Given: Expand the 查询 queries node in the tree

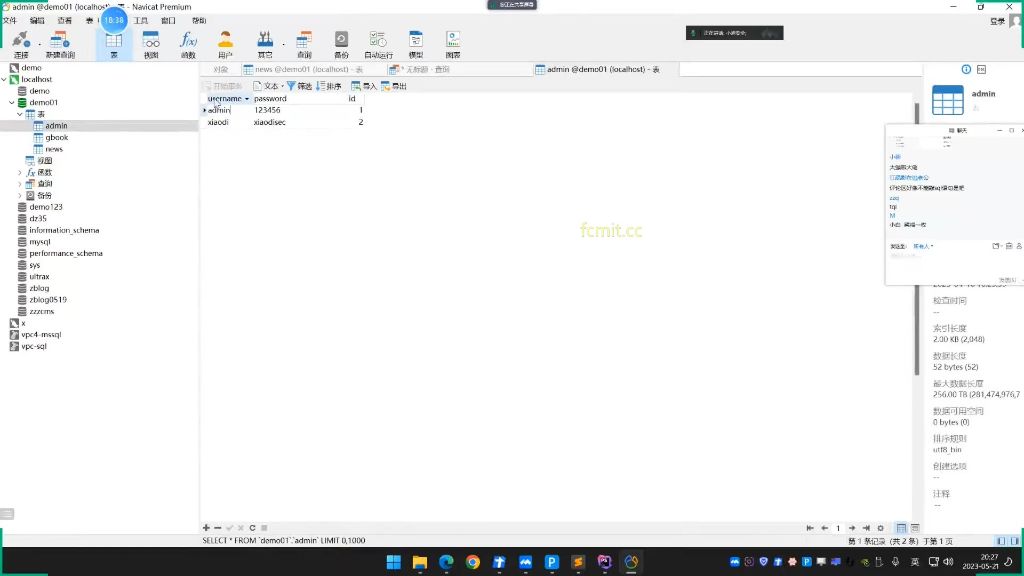Looking at the screenshot, I should click(20, 184).
